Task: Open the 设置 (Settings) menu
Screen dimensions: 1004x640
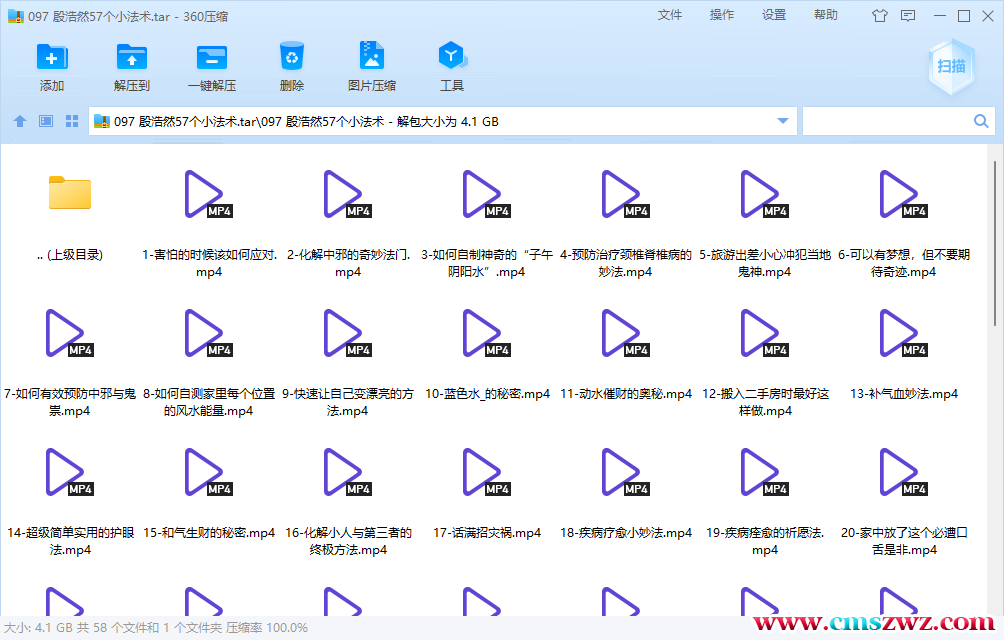Action: [x=773, y=15]
